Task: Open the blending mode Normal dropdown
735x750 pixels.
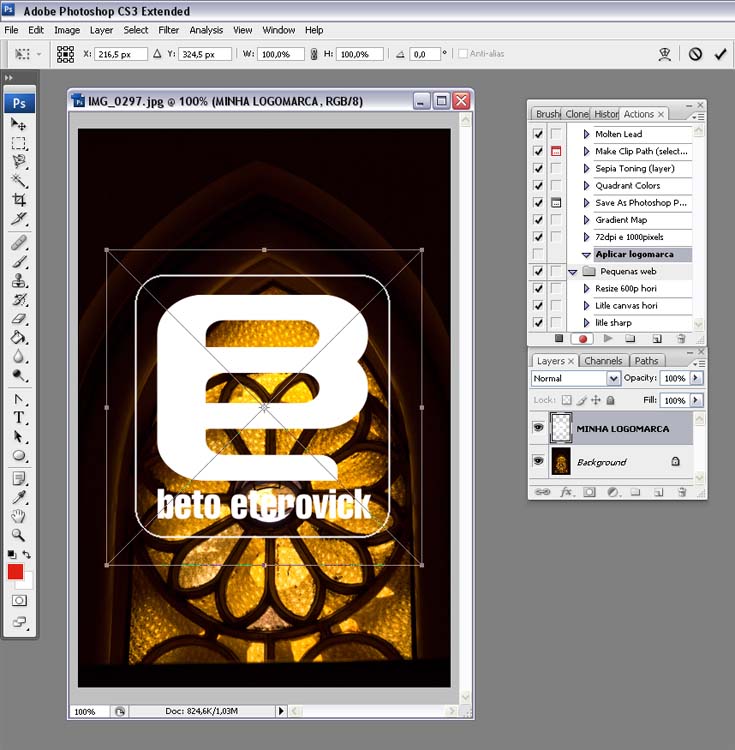Action: pos(576,379)
